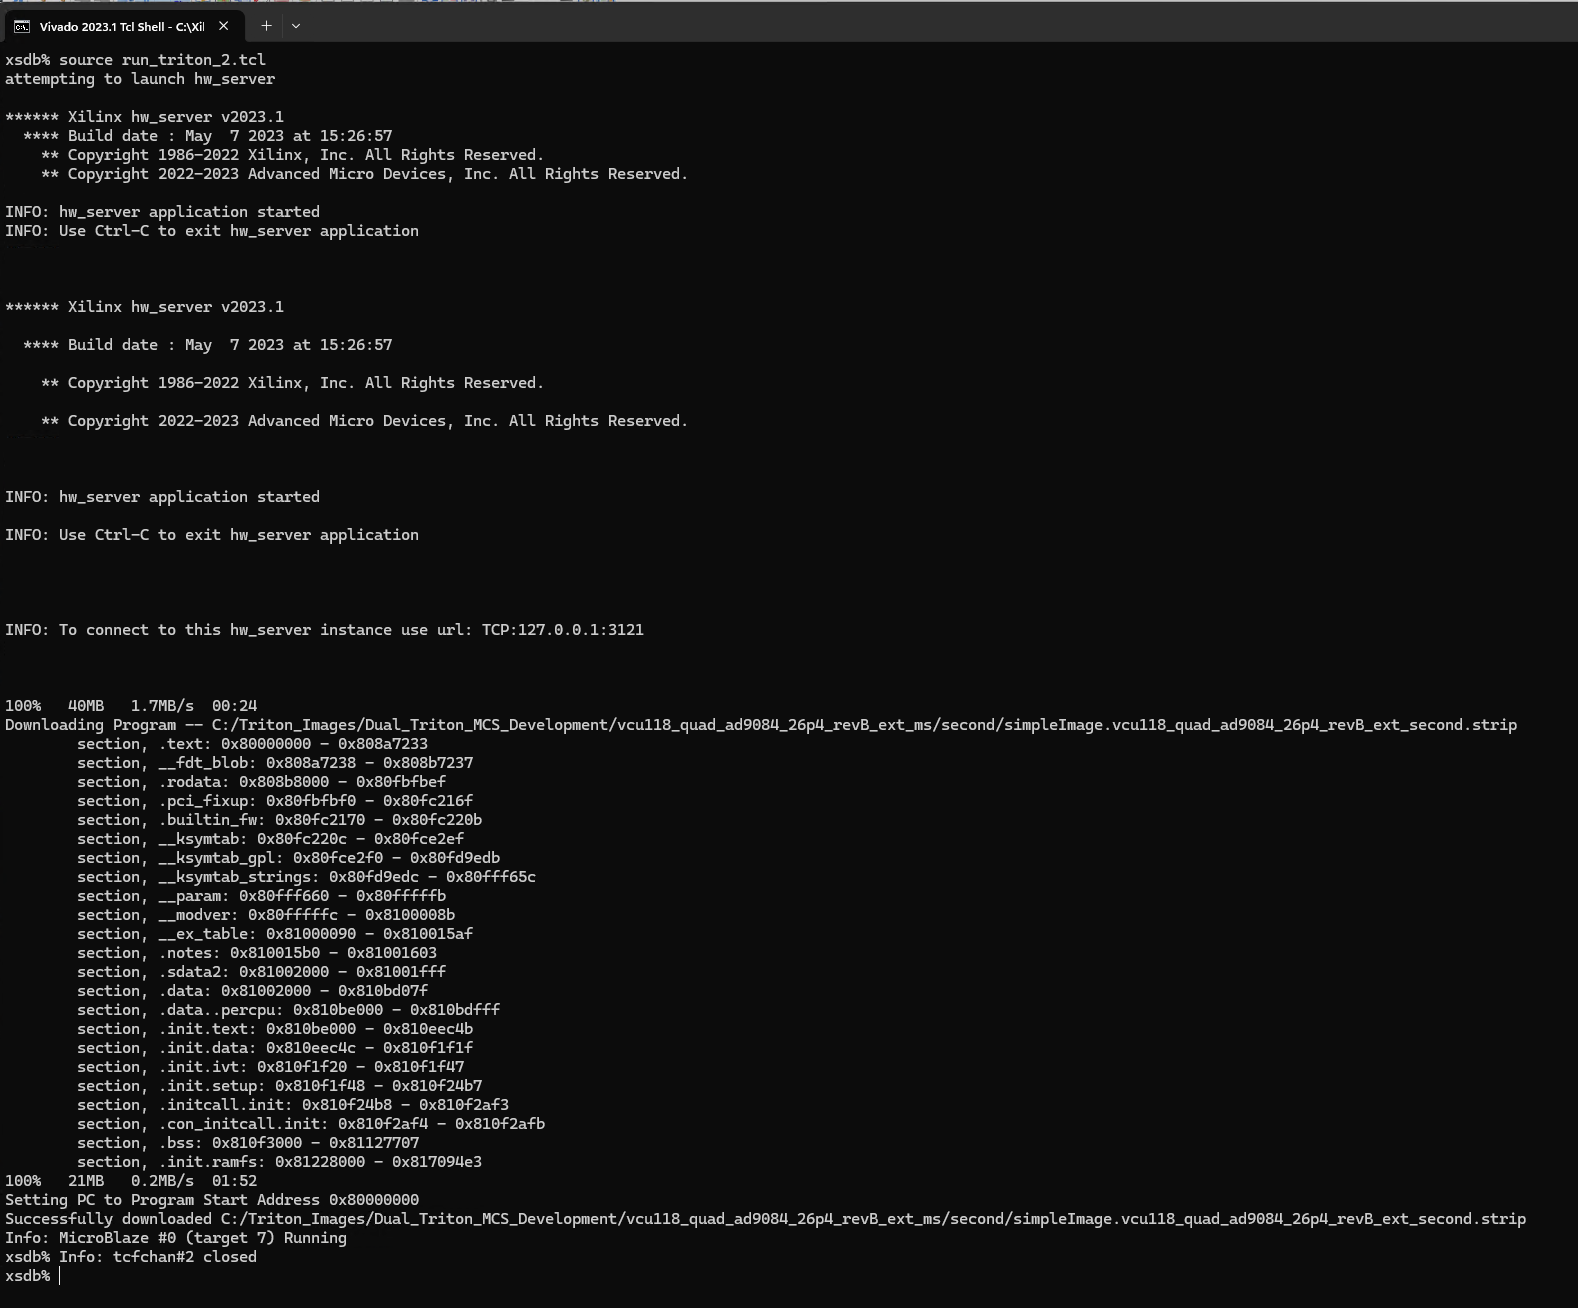This screenshot has width=1578, height=1308.
Task: Close the Vivado 2023.1 Tcl Shell tab
Action: point(224,26)
